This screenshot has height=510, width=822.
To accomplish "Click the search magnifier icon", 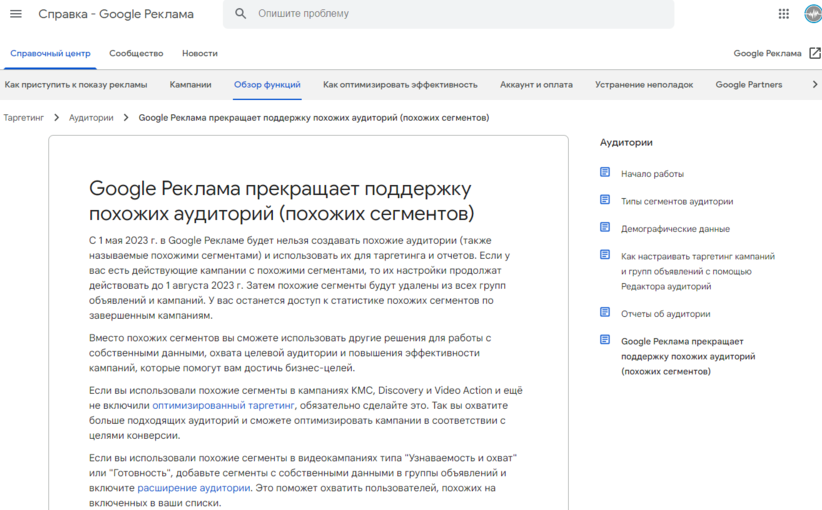I will click(240, 14).
